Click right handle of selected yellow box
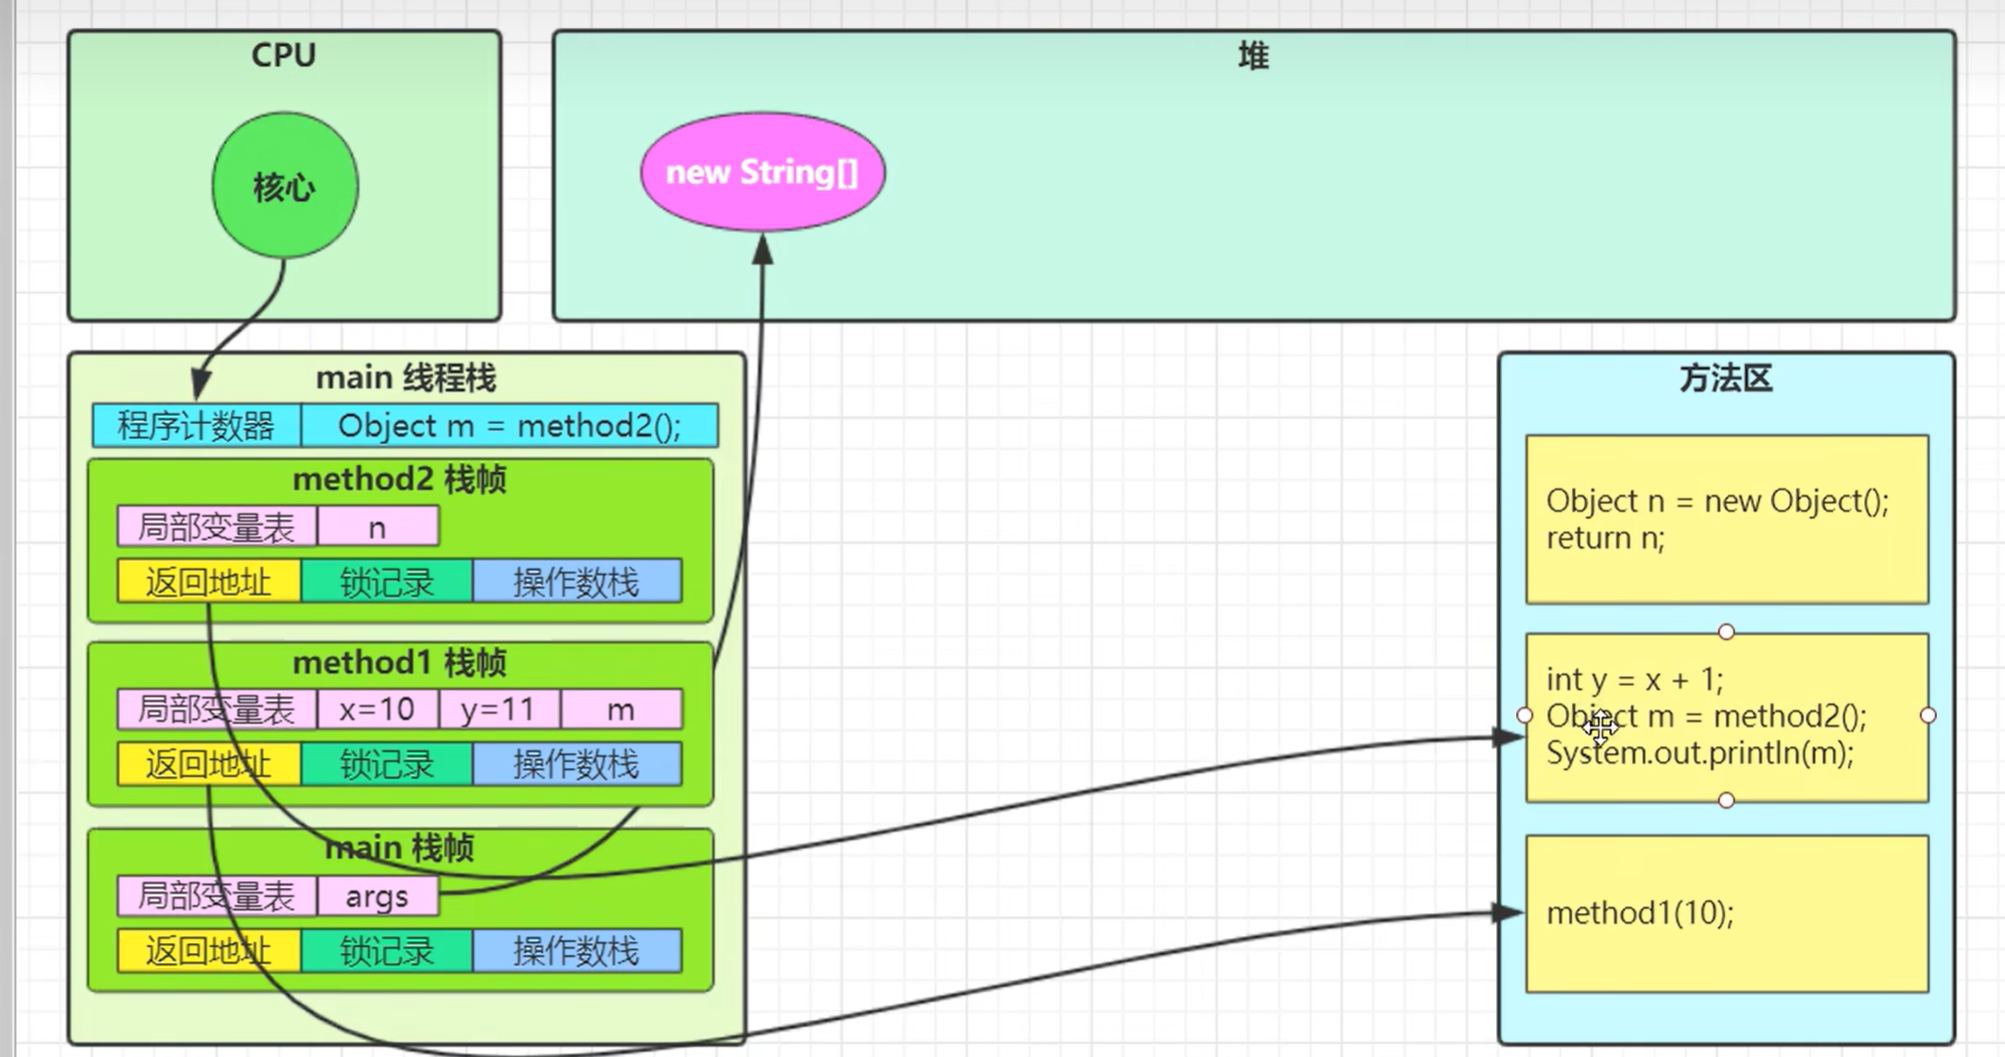This screenshot has width=2005, height=1057. tap(1928, 716)
